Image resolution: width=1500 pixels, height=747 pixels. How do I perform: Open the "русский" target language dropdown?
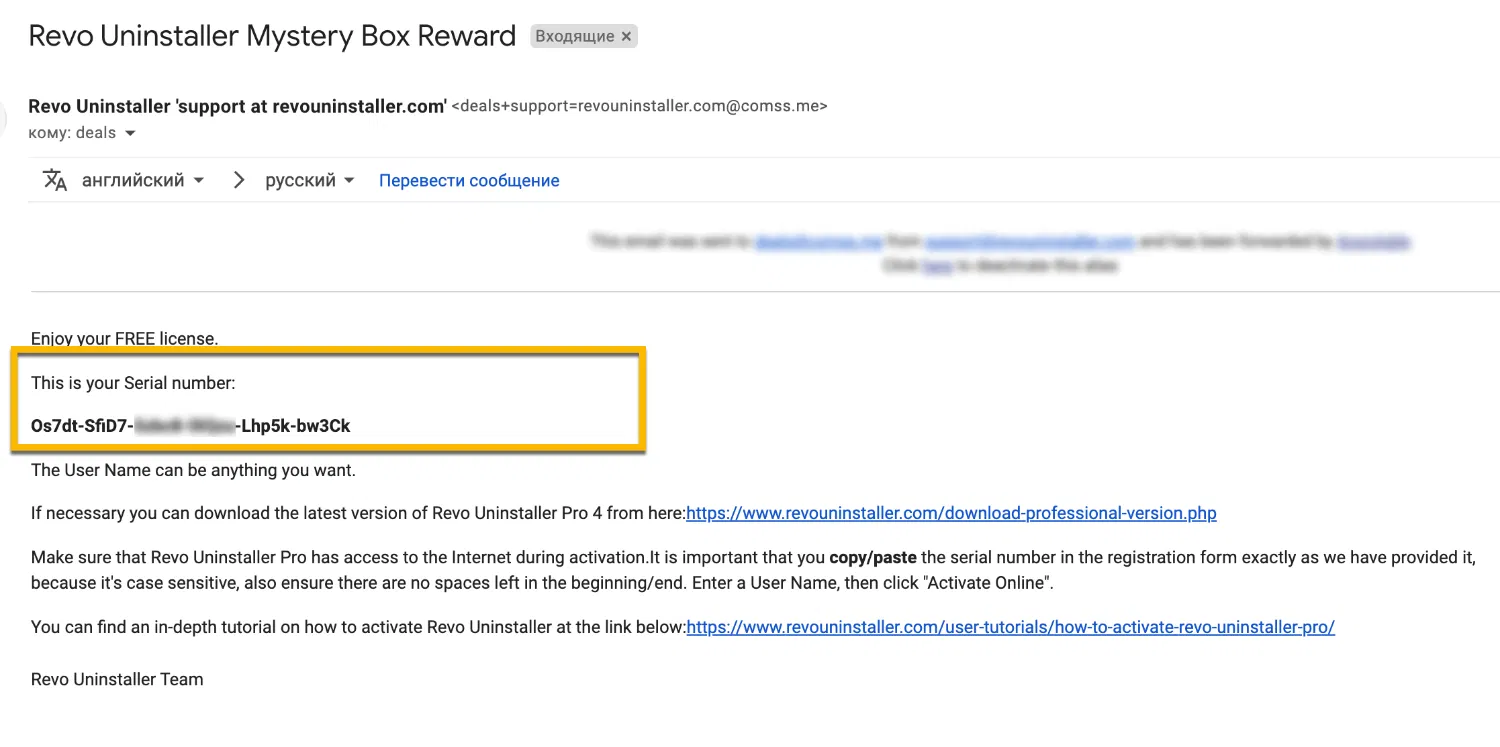tap(309, 181)
